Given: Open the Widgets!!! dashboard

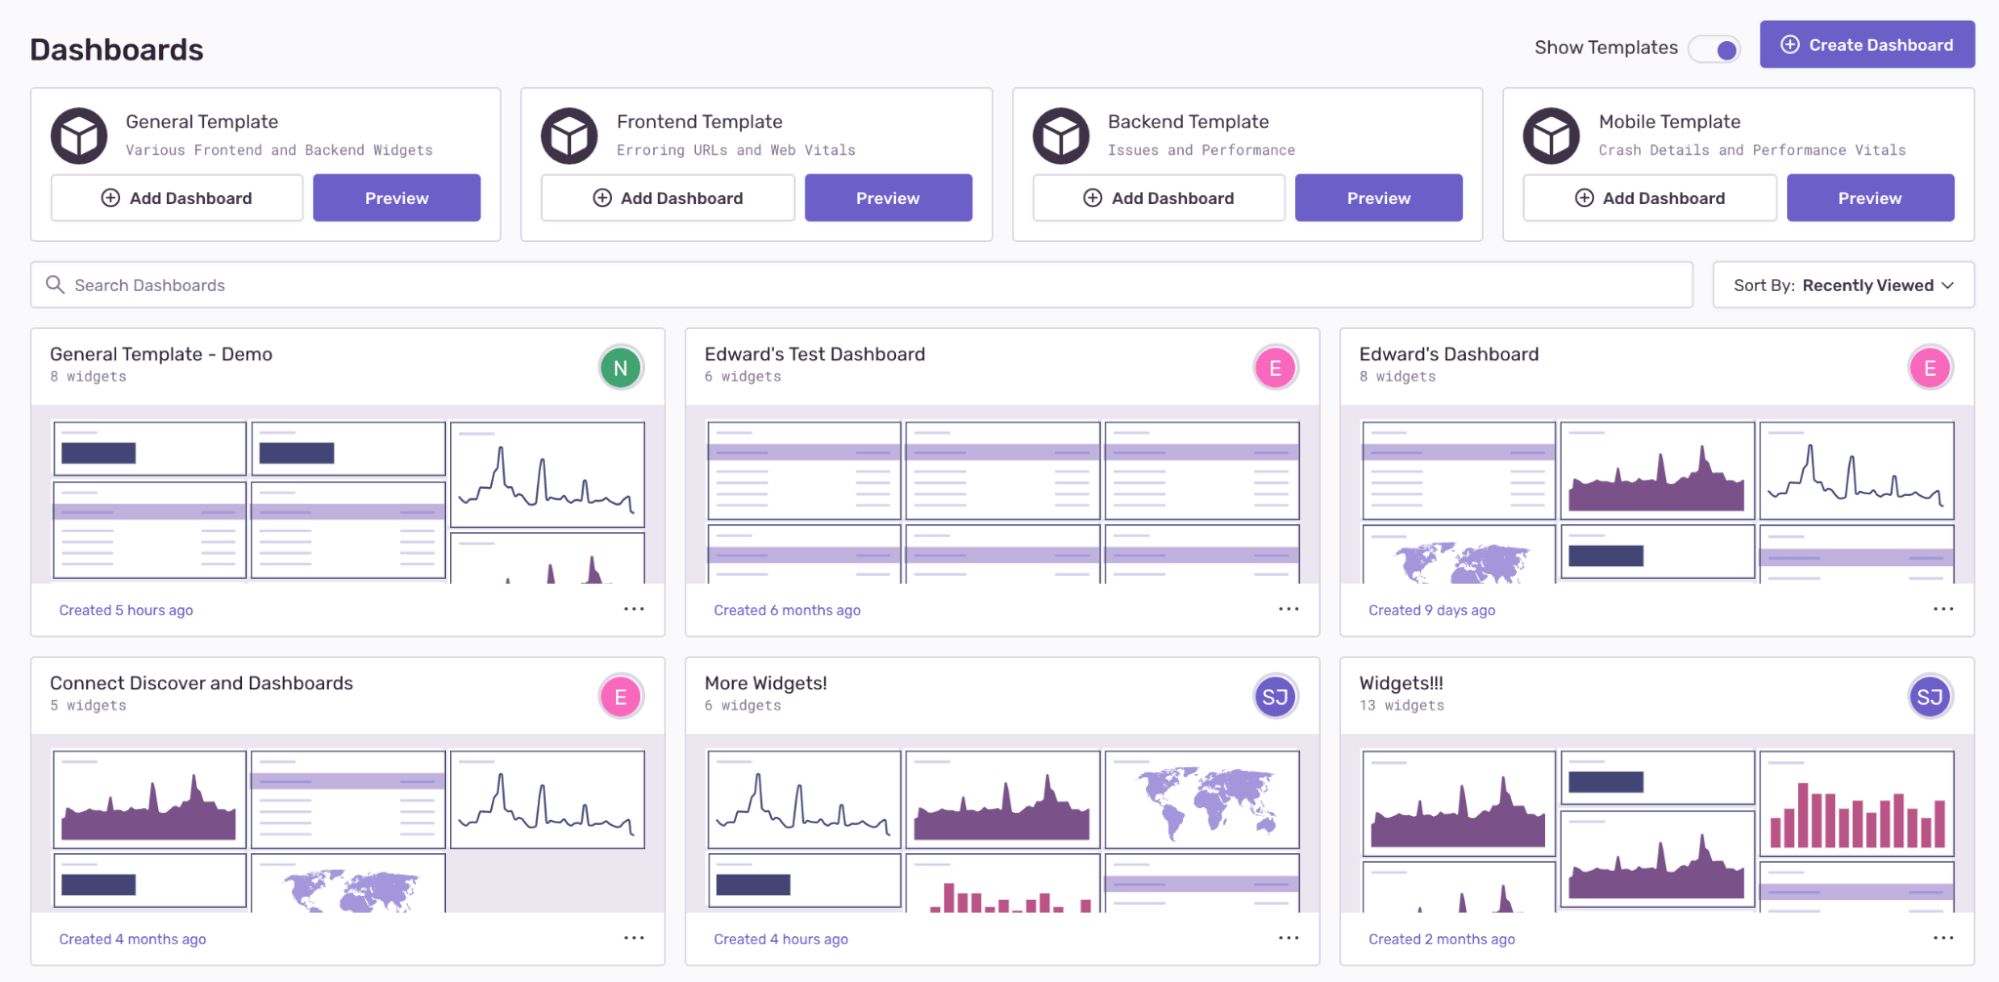Looking at the screenshot, I should point(1402,682).
